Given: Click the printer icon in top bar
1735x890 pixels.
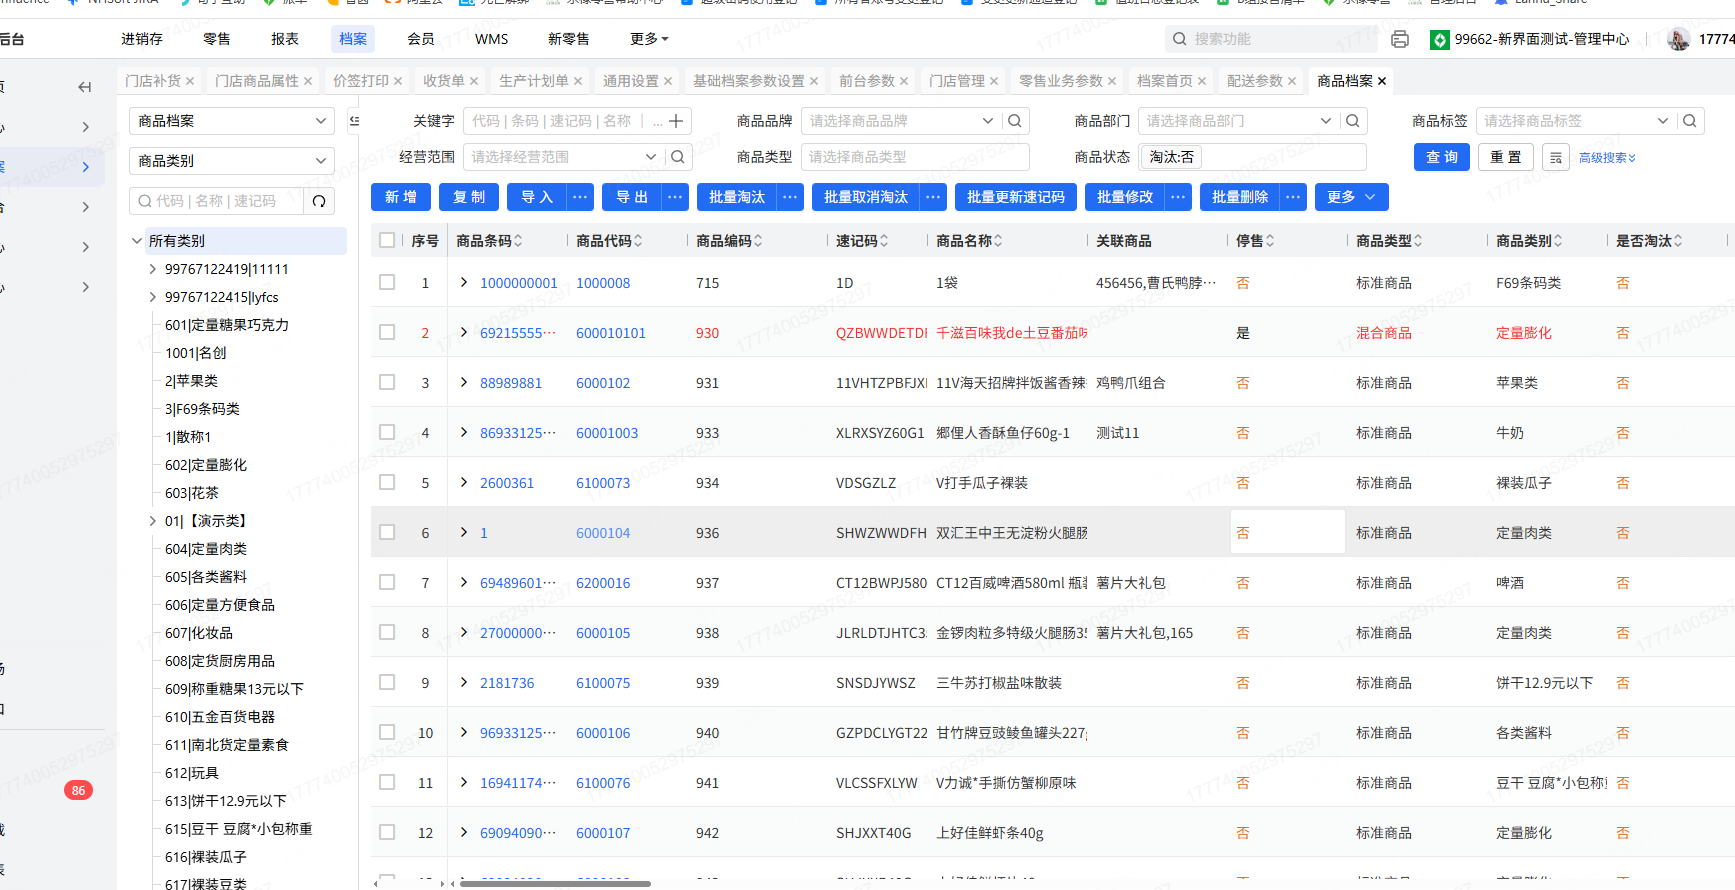Looking at the screenshot, I should click(x=1400, y=39).
